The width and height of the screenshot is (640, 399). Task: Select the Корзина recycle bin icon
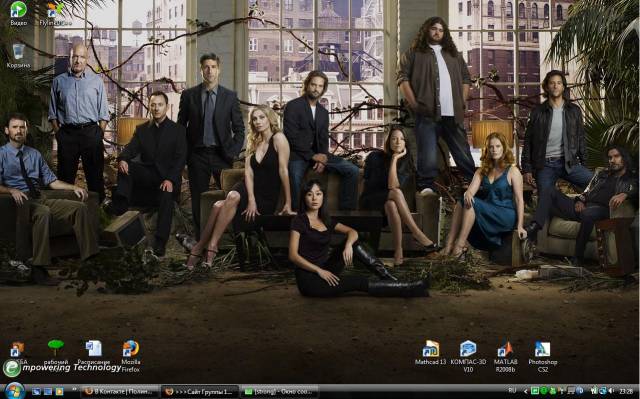(18, 56)
